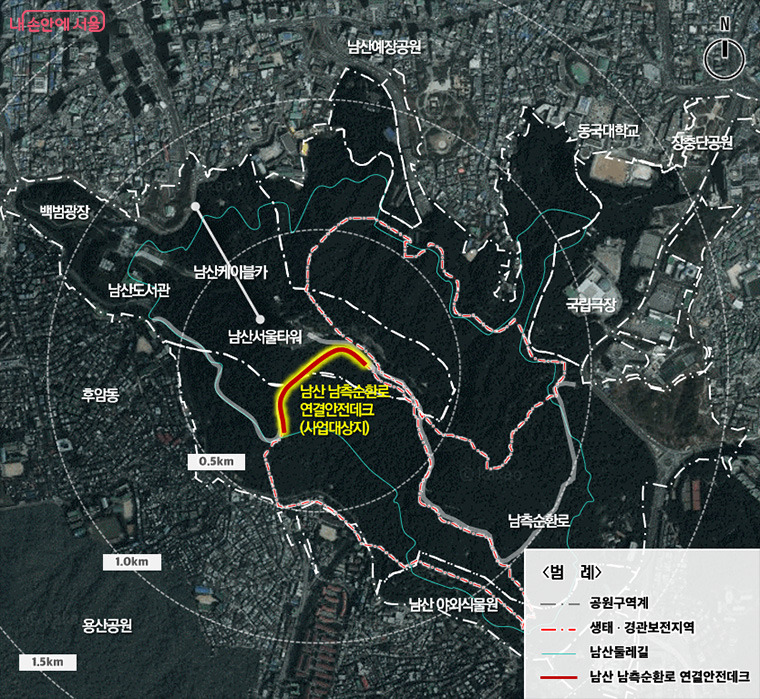Select the 국립극장 label
The height and width of the screenshot is (699, 760).
coord(591,304)
